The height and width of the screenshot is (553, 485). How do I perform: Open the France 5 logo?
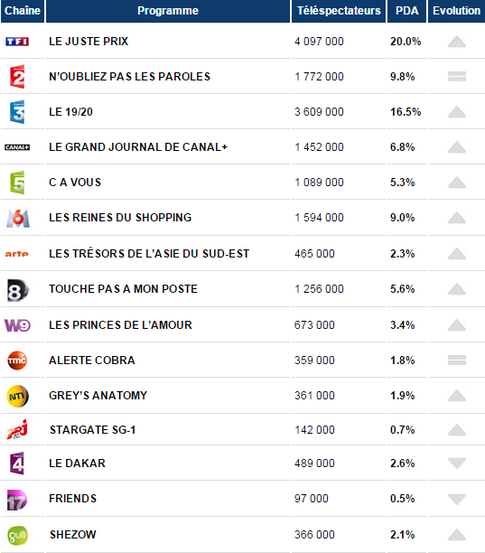(x=17, y=182)
